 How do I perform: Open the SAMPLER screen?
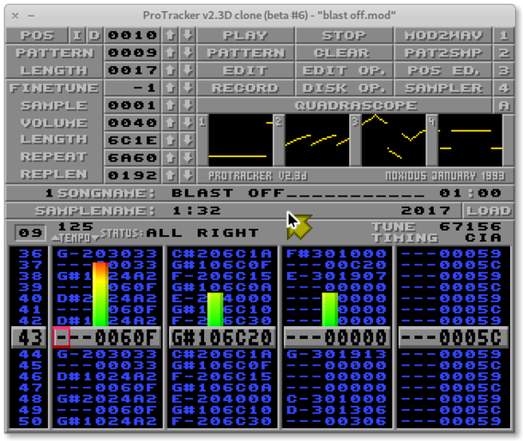443,88
